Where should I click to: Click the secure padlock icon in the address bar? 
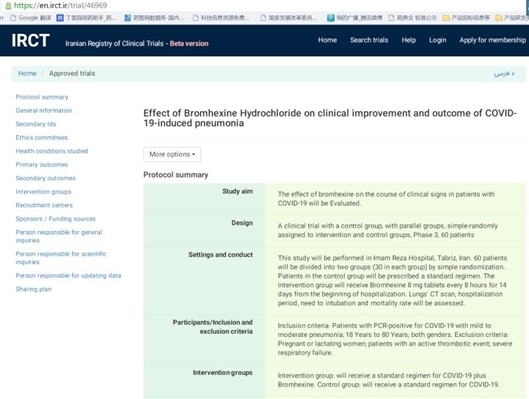click(x=8, y=5)
